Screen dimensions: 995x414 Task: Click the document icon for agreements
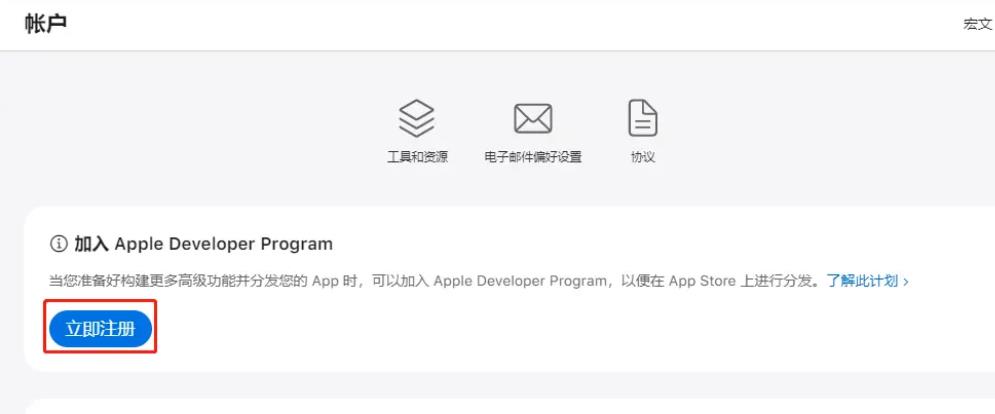[x=643, y=119]
